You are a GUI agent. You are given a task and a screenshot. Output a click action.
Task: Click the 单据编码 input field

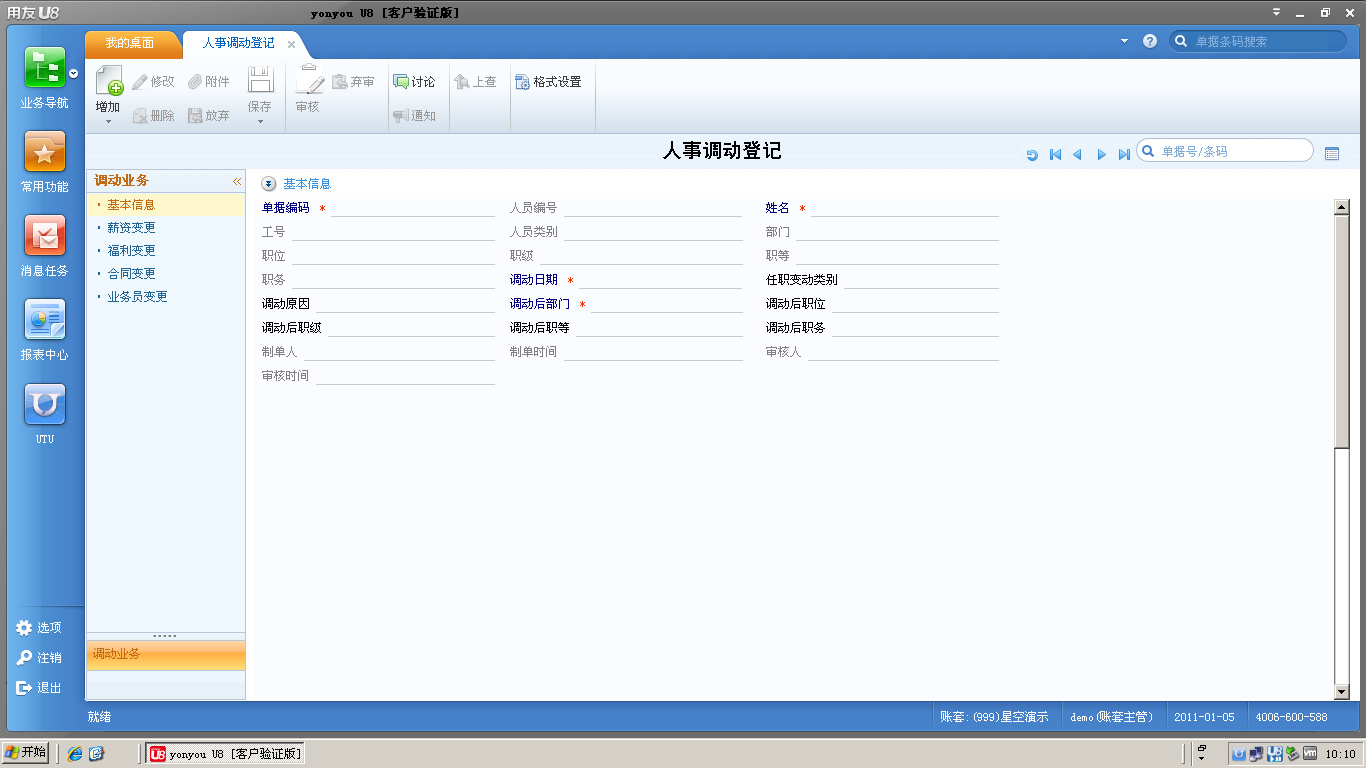[x=413, y=208]
